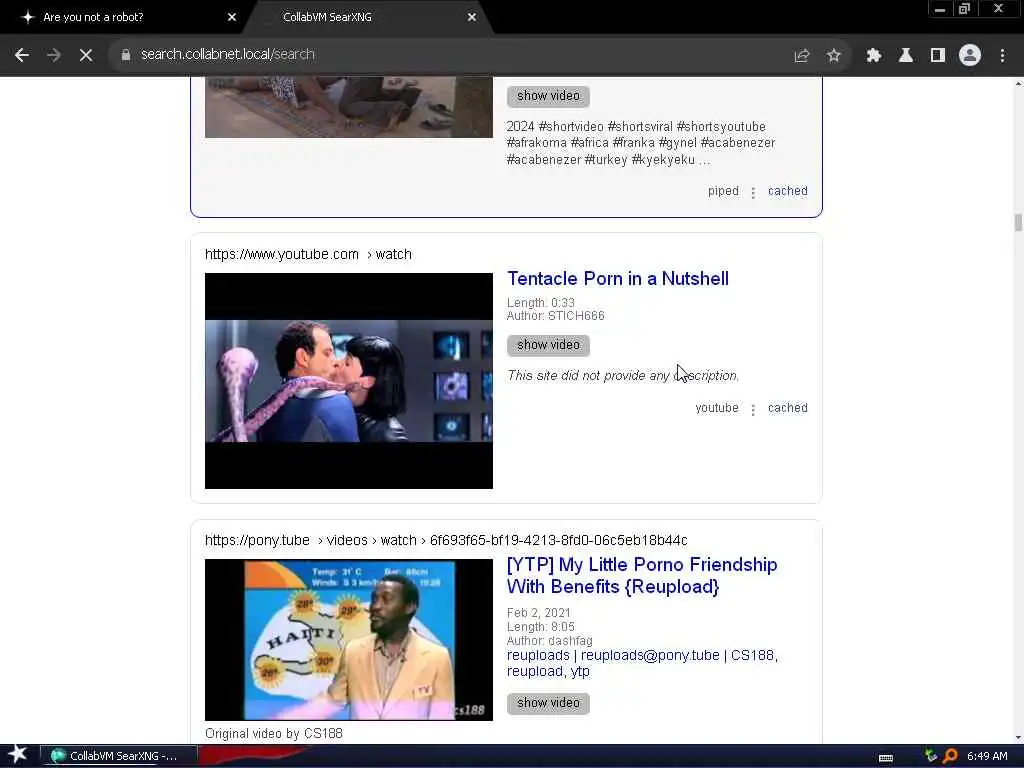This screenshot has width=1024, height=768.
Task: Click 'Original video by CS188' text
Action: (x=274, y=733)
